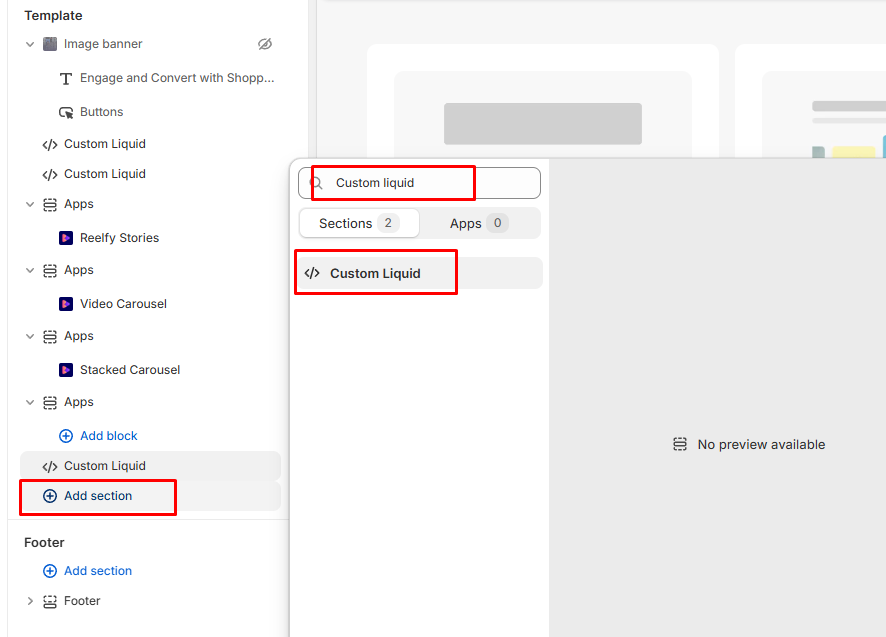Click the Add block link
The height and width of the screenshot is (637, 886).
[108, 436]
